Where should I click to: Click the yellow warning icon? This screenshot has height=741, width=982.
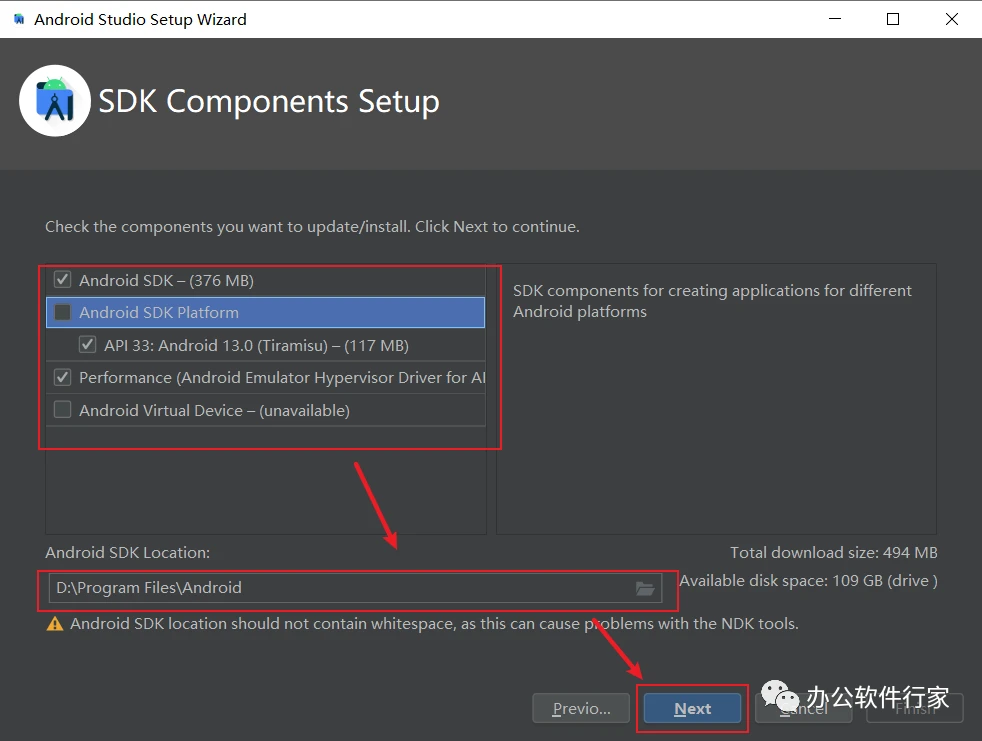click(x=54, y=624)
